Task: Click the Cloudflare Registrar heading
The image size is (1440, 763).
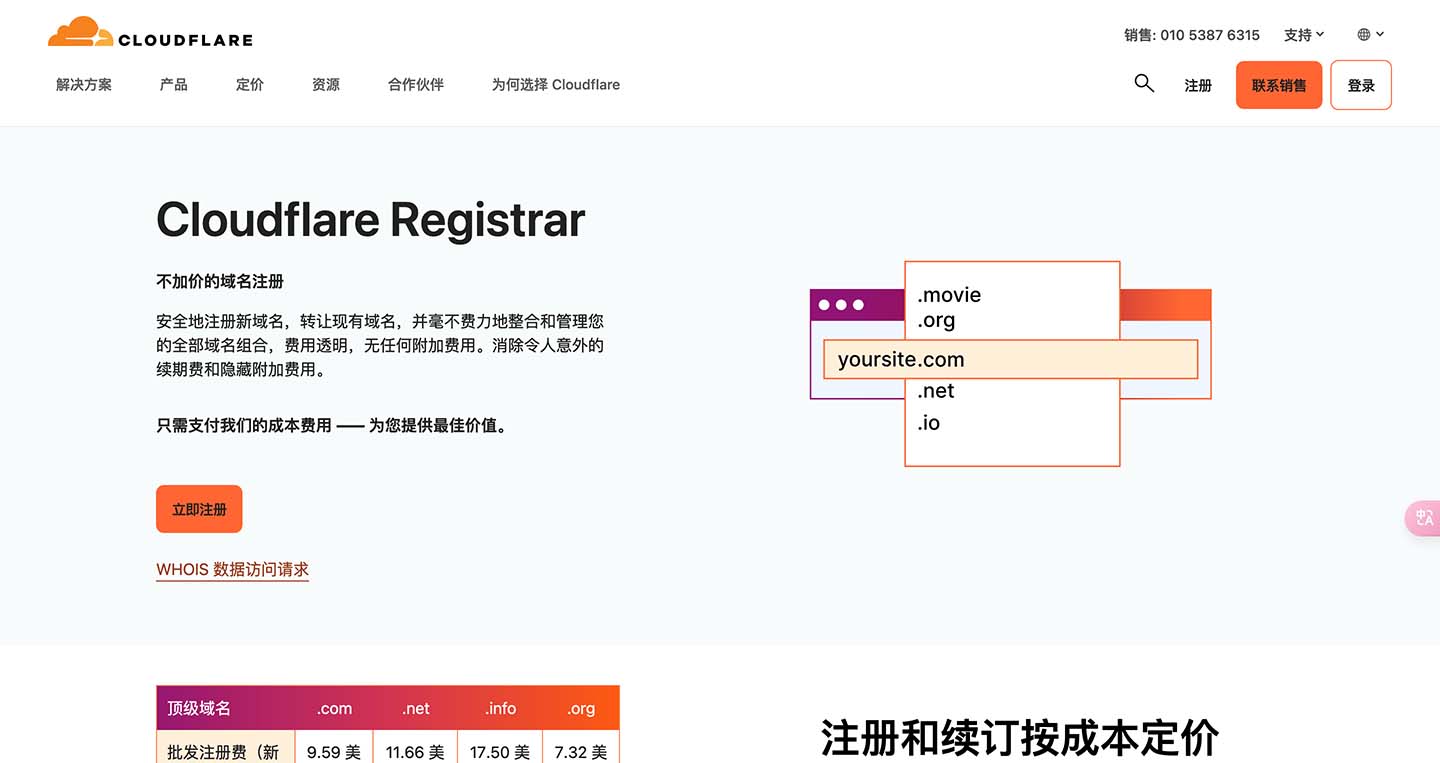Action: pyautogui.click(x=370, y=220)
